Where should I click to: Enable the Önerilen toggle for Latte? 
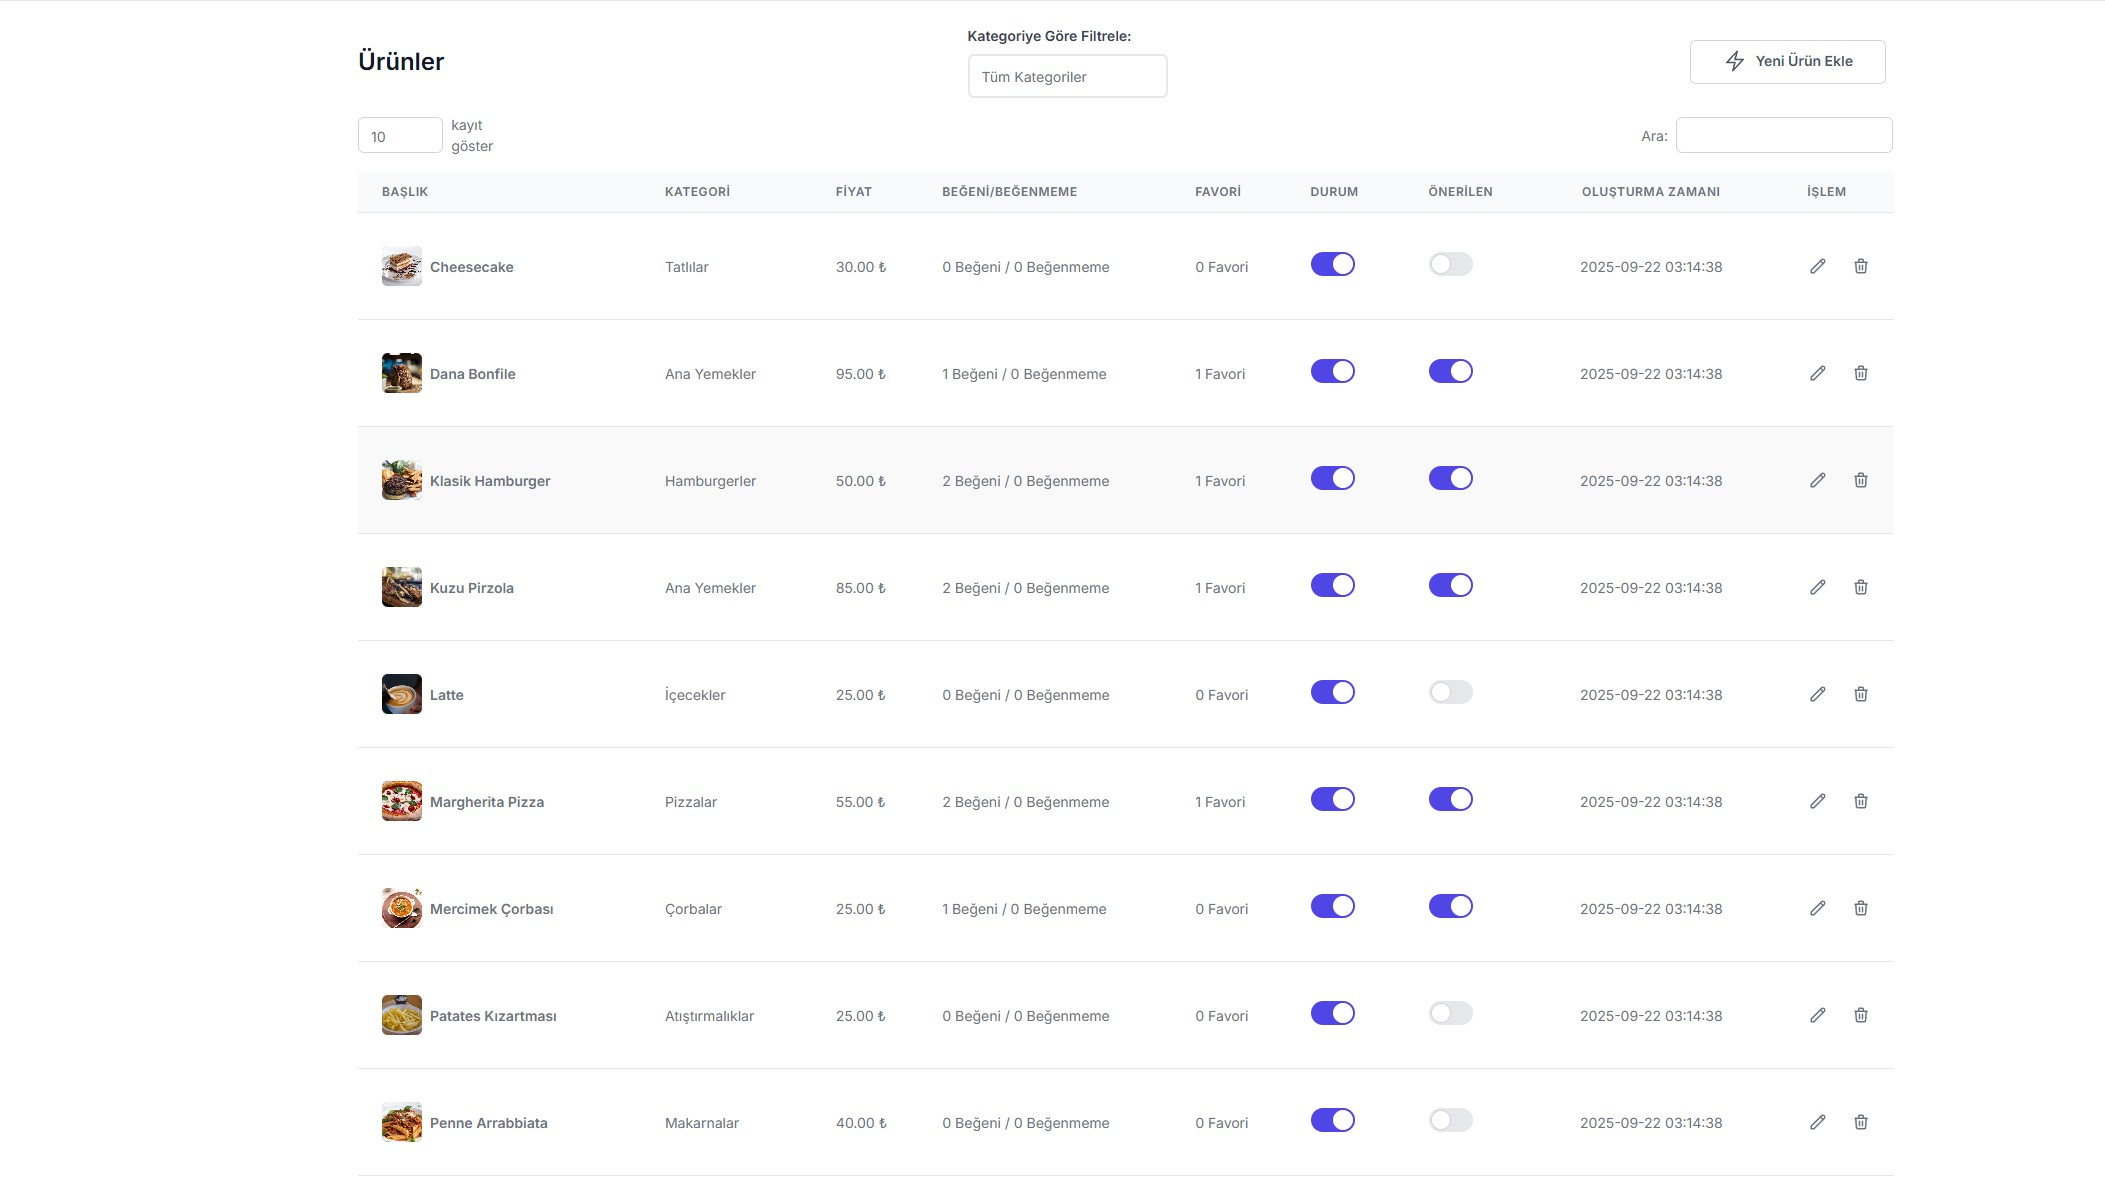coord(1450,692)
